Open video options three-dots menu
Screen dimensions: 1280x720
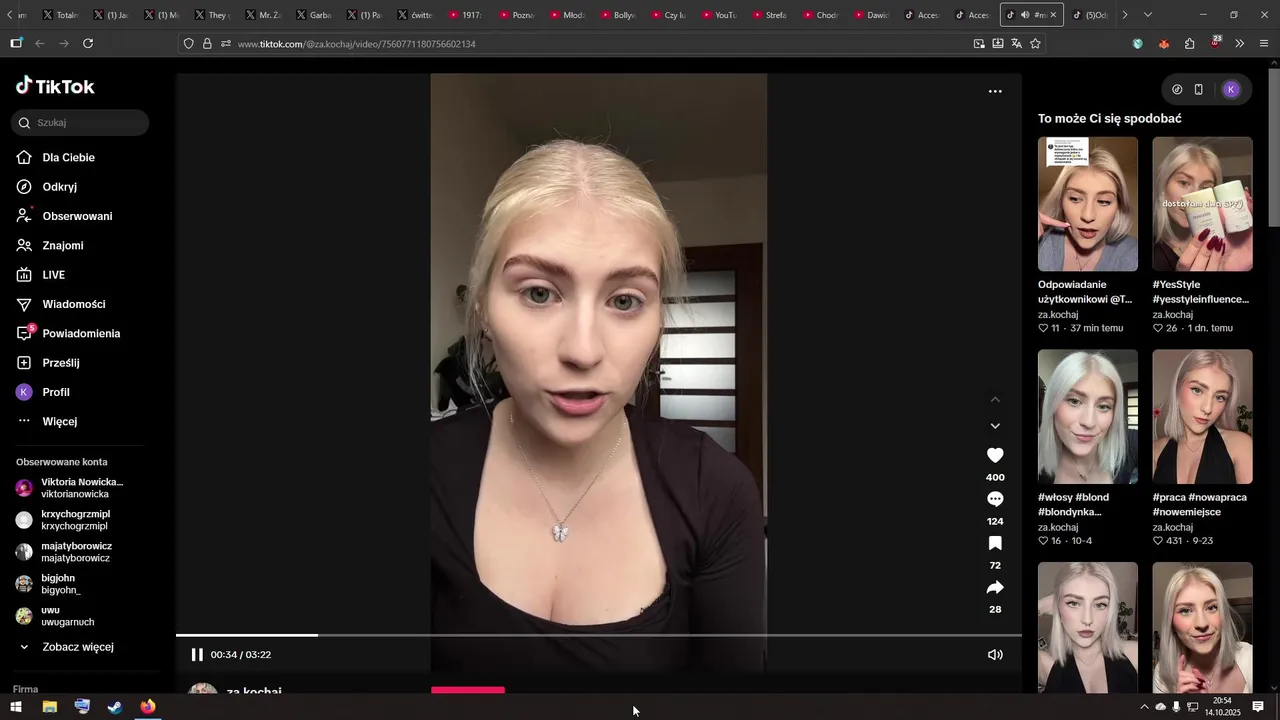coord(995,91)
